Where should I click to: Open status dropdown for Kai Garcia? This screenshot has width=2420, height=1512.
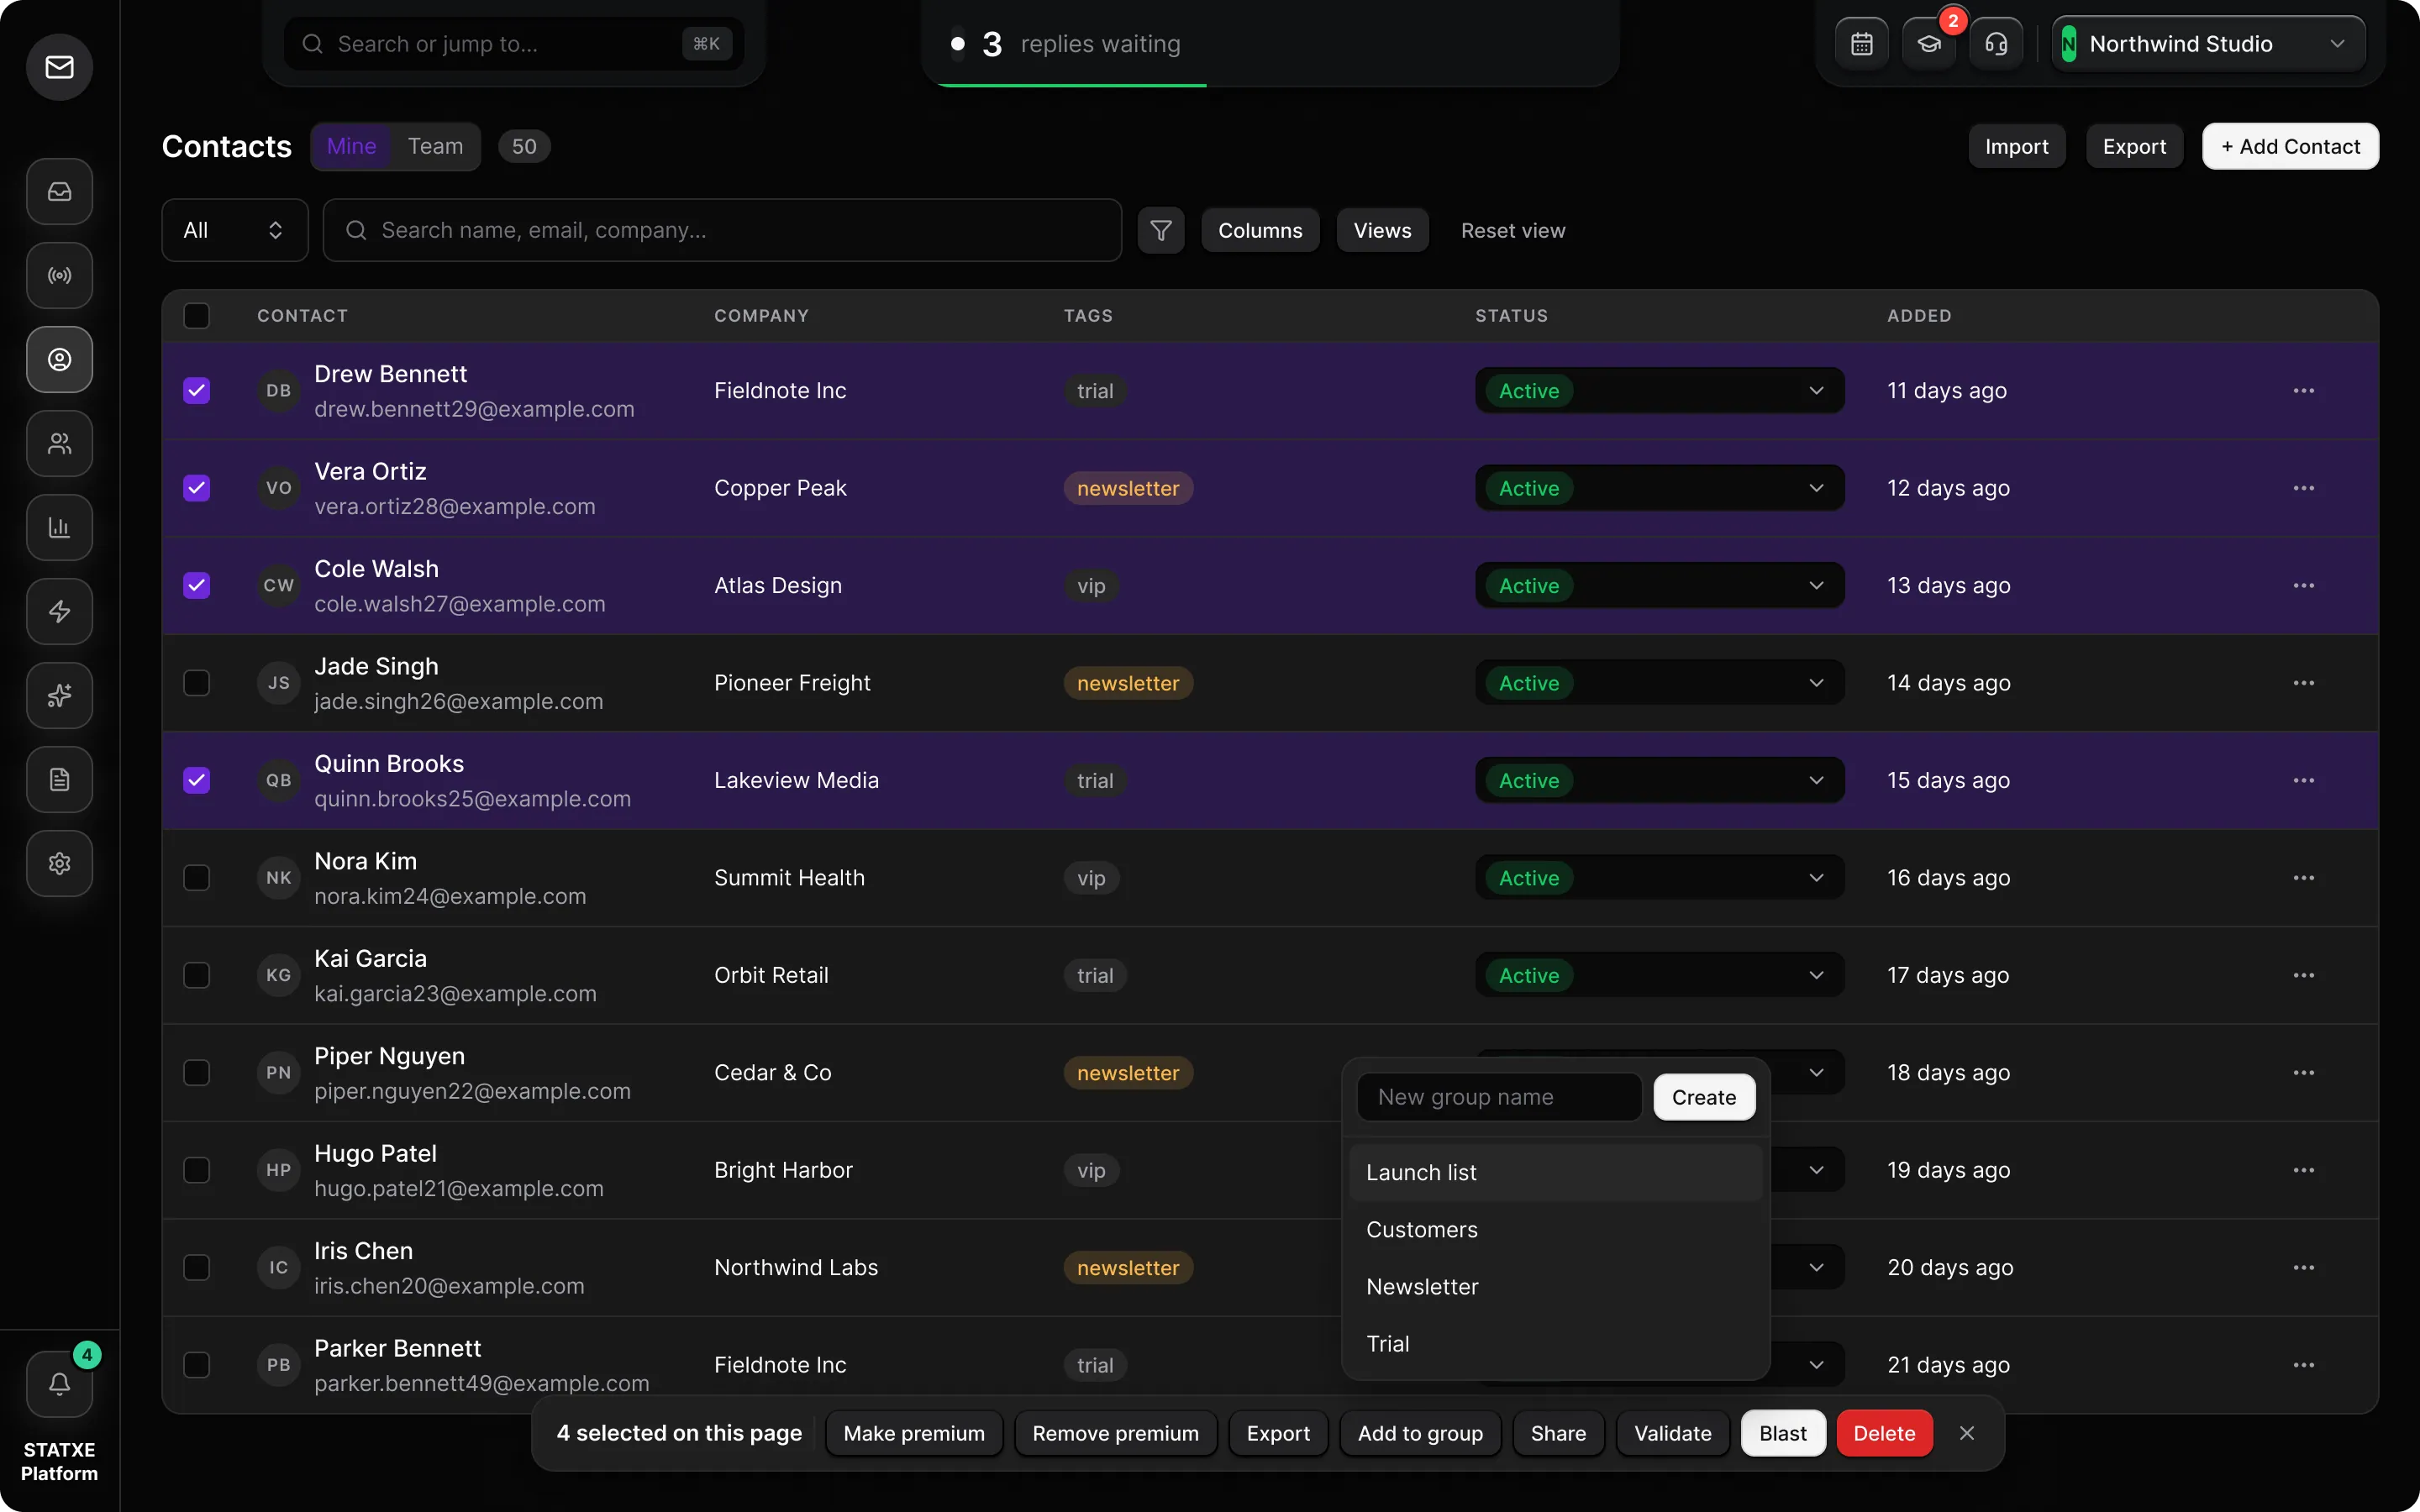tap(1659, 975)
